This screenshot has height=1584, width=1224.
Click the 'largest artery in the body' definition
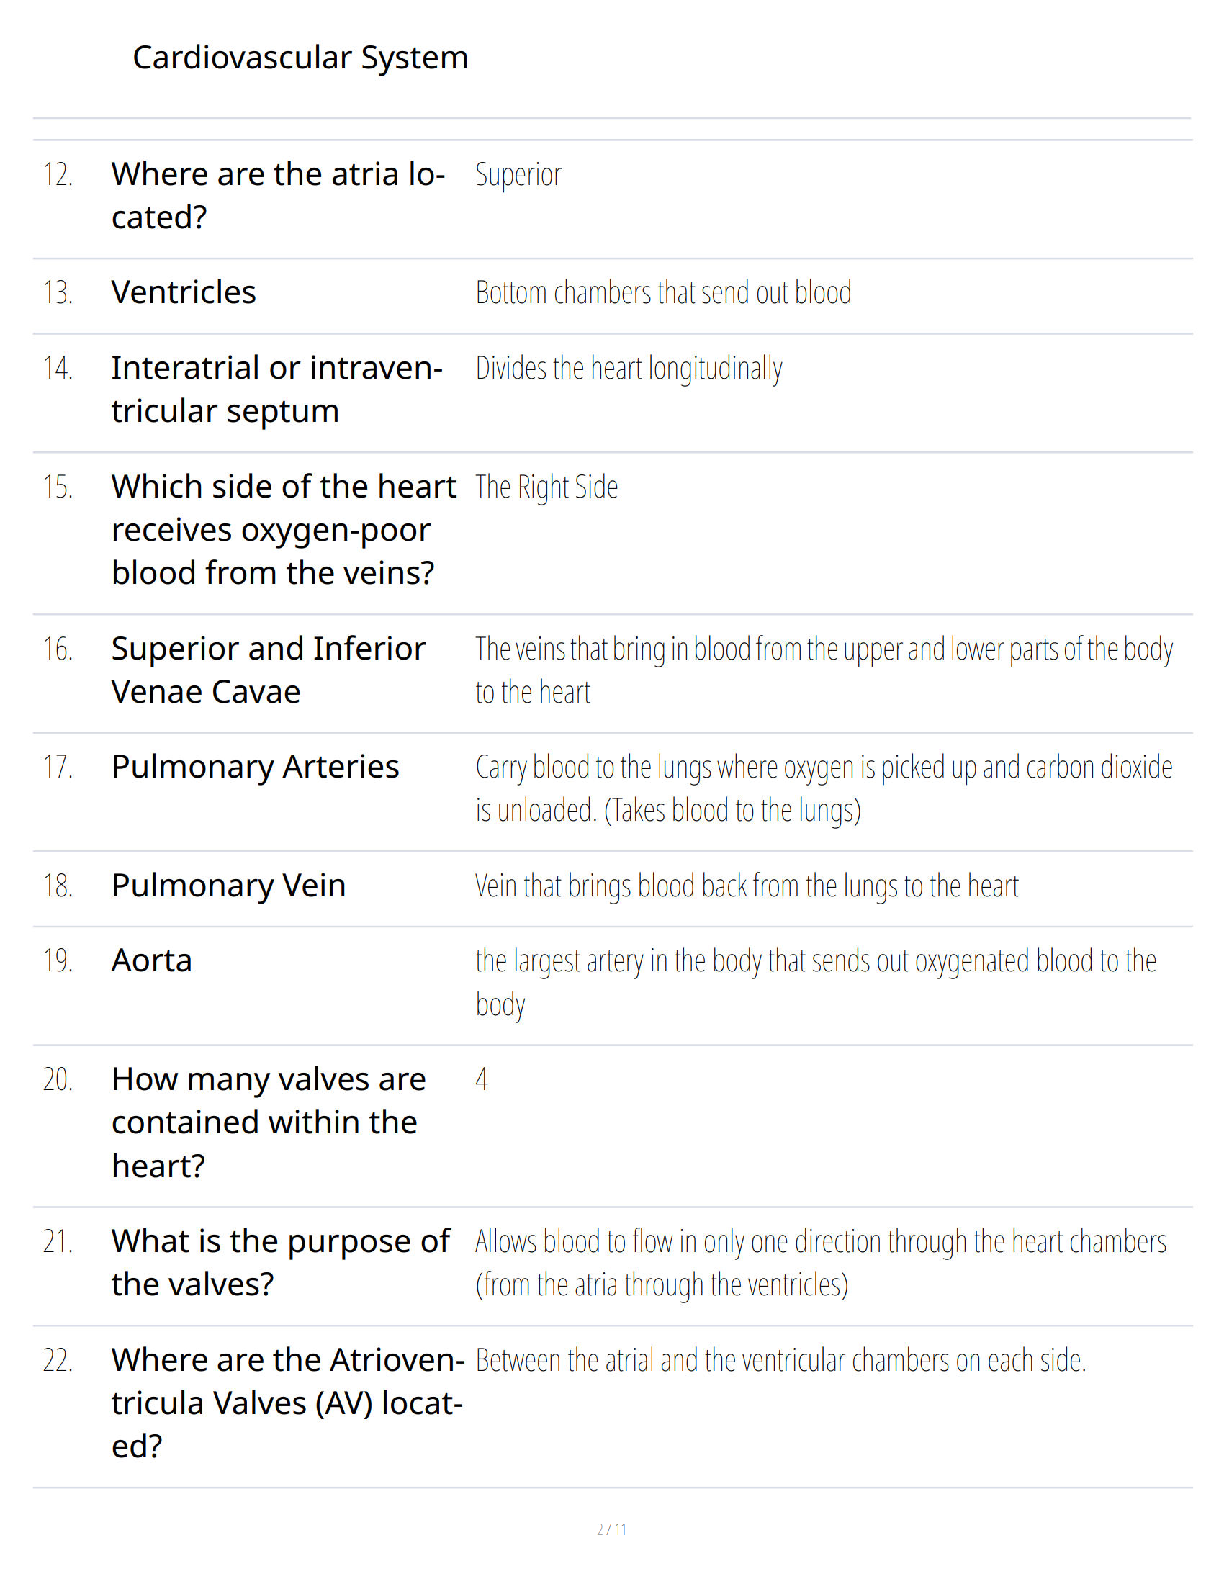(816, 982)
